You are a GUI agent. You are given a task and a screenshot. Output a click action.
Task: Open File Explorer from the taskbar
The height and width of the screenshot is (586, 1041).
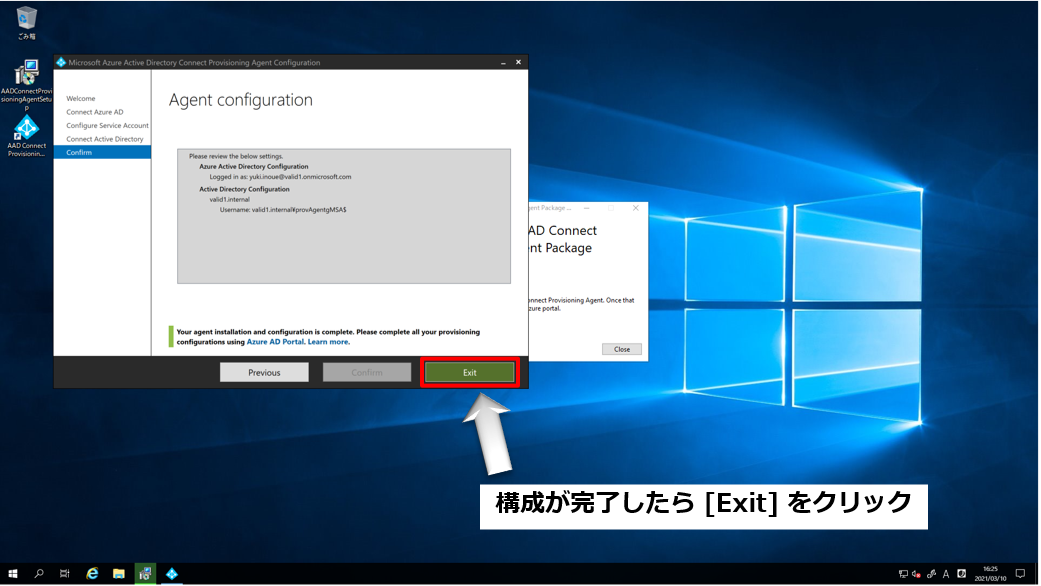tap(119, 573)
